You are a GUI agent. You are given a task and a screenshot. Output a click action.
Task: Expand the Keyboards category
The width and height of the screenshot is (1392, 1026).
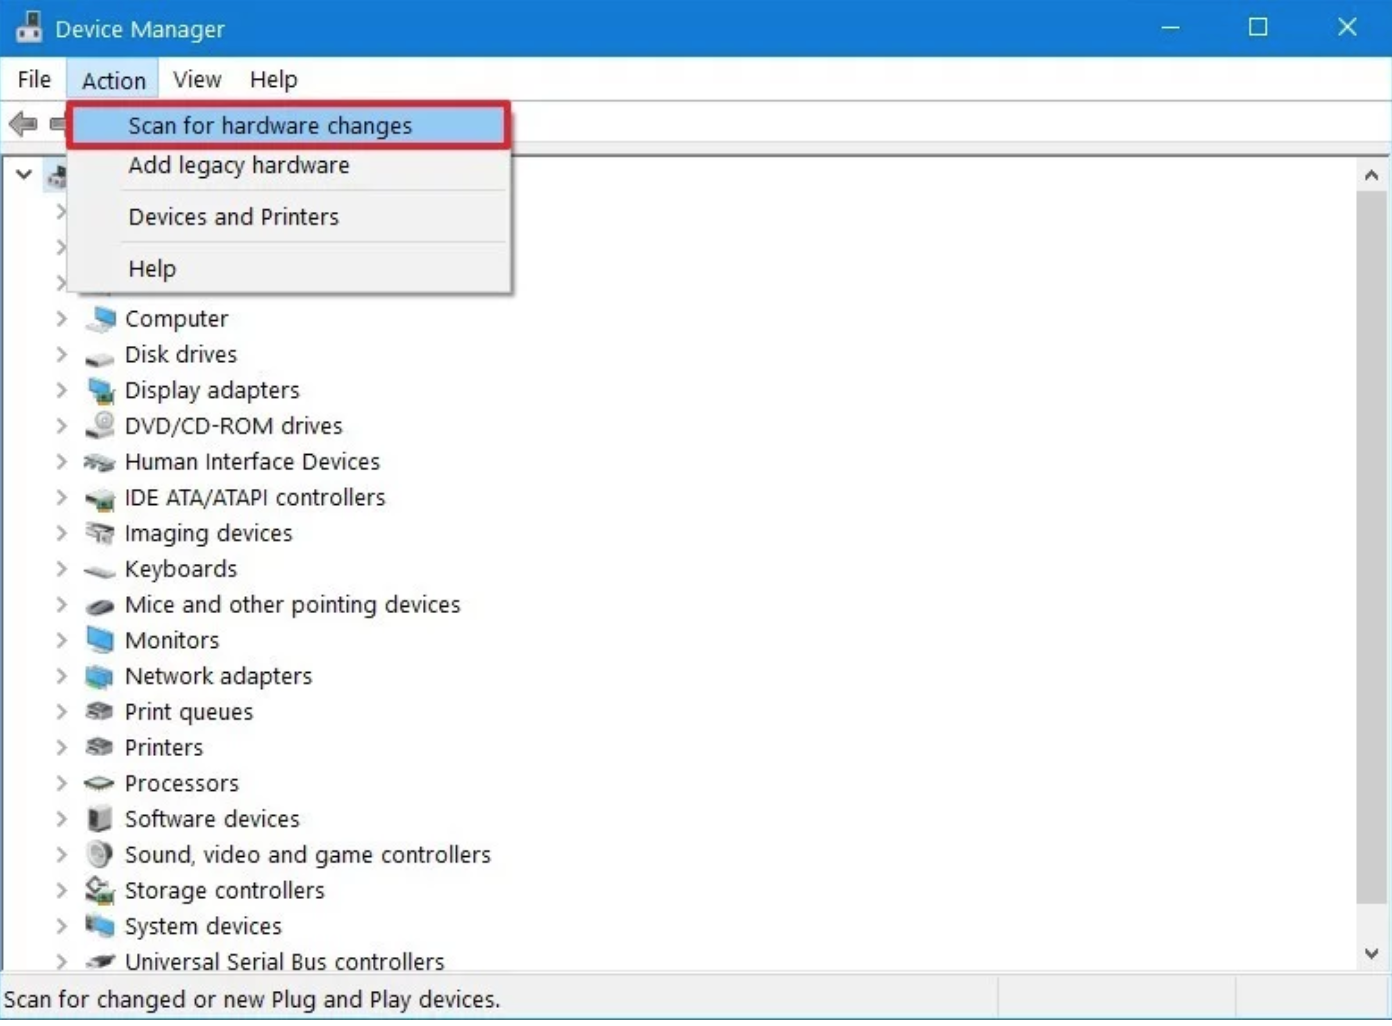[x=62, y=569]
